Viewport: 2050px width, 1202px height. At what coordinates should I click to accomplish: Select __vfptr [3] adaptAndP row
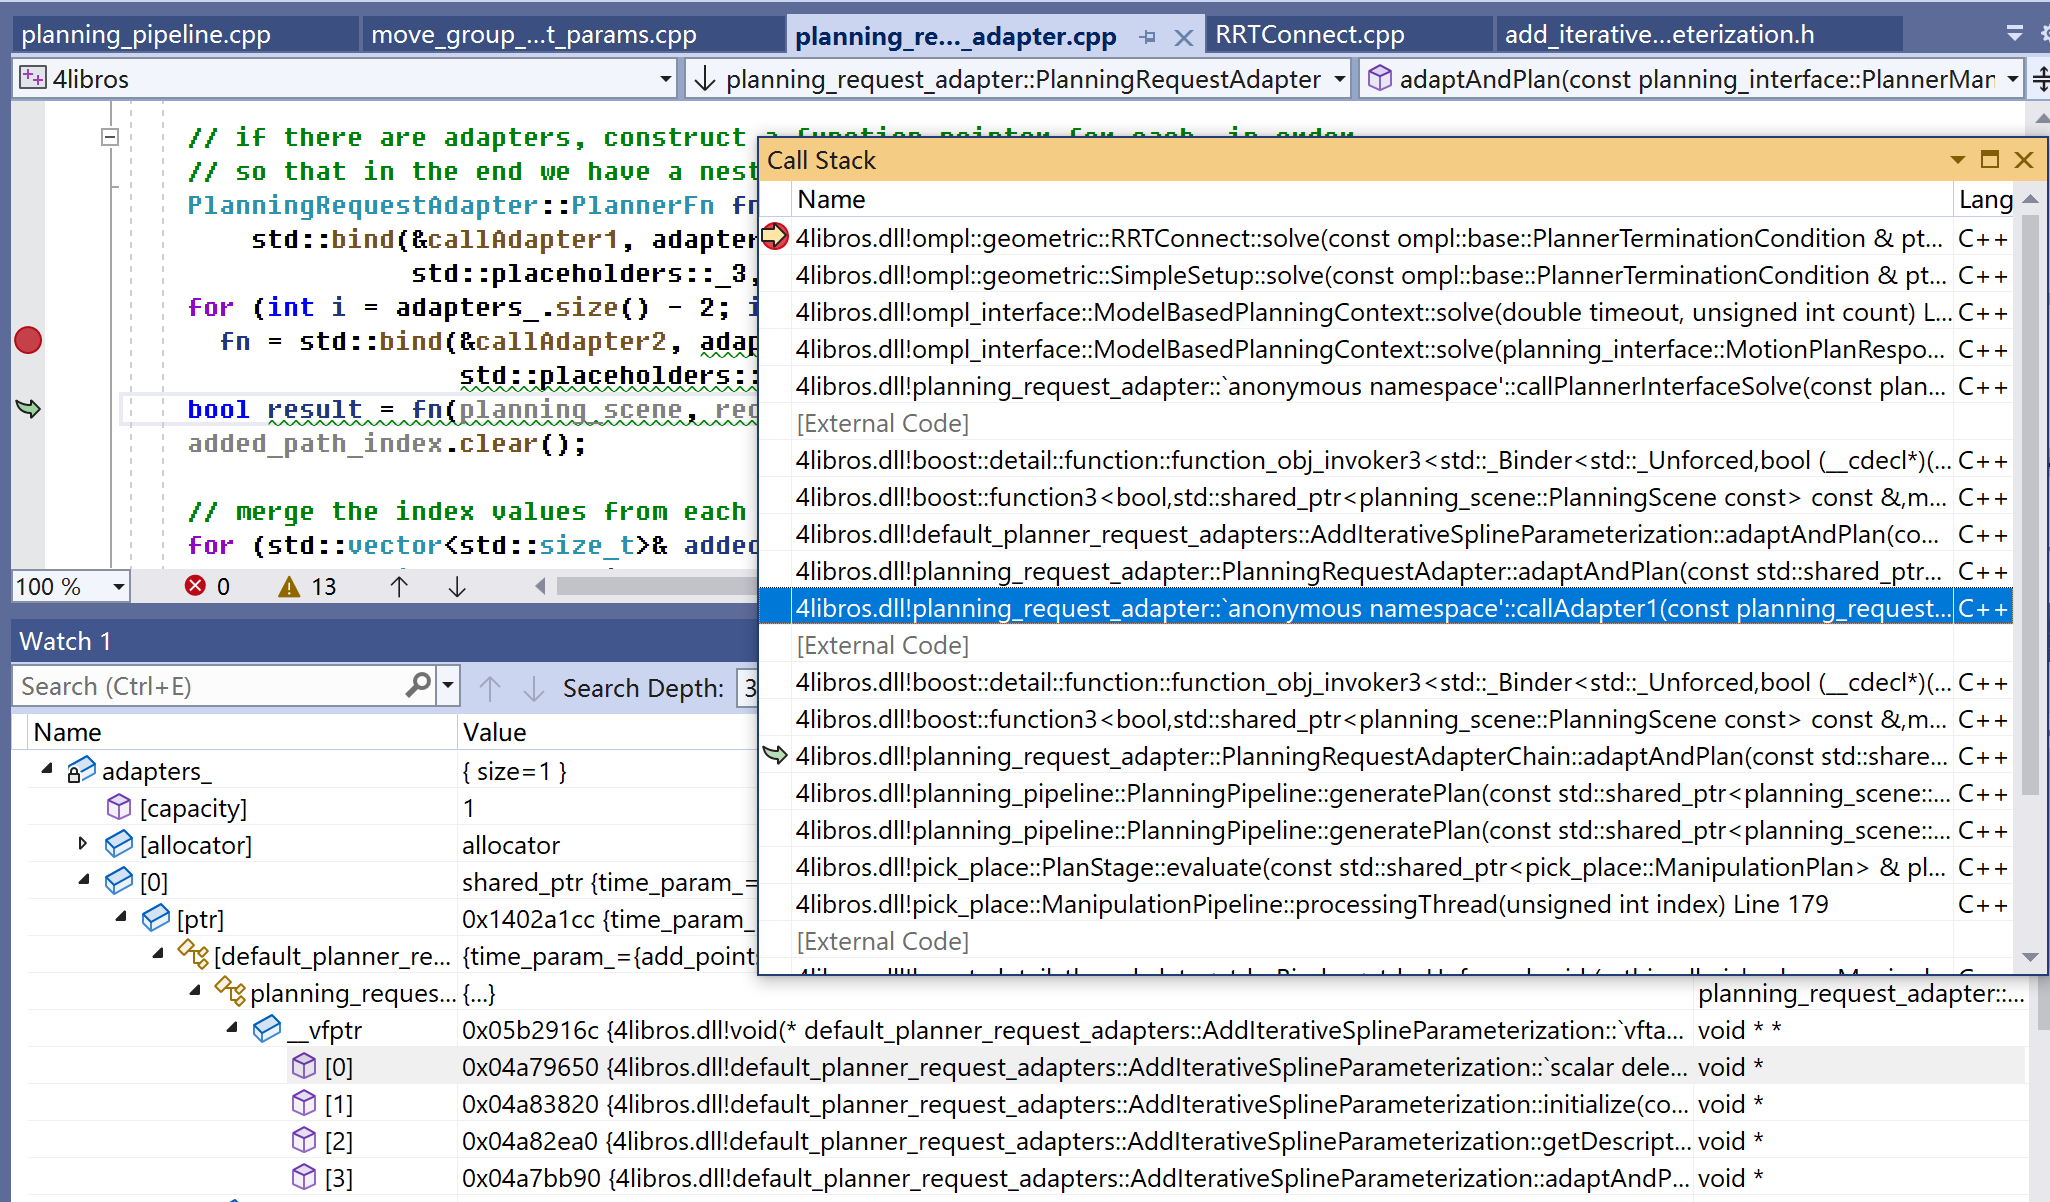[x=1026, y=1178]
